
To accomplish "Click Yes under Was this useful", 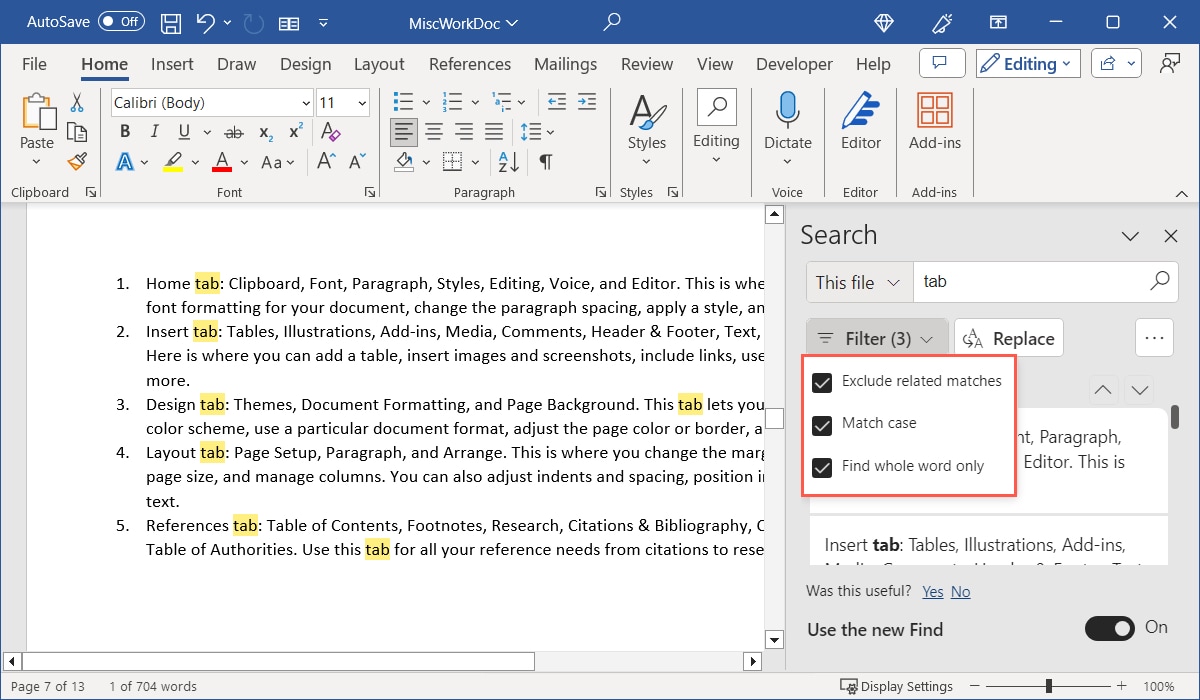I will [932, 591].
